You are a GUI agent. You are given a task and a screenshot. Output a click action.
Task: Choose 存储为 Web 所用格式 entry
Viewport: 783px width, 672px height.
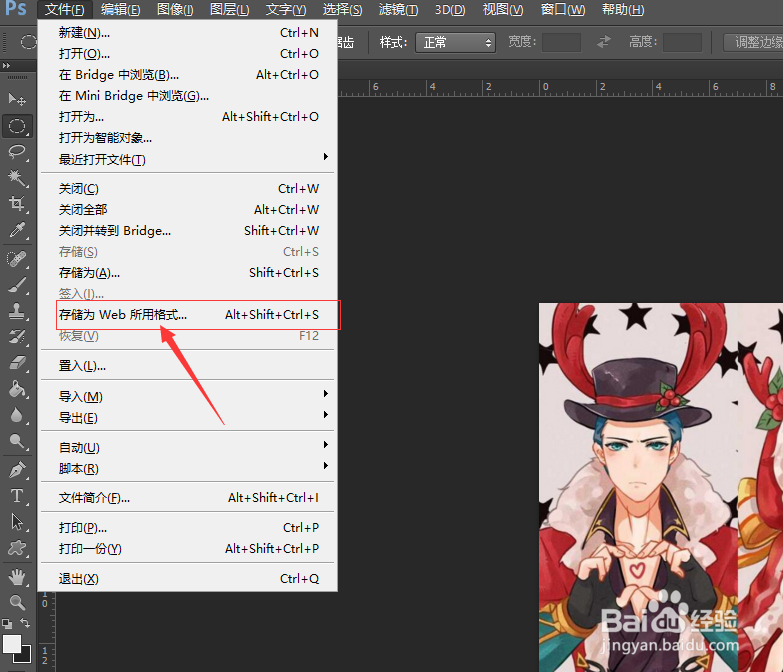pos(188,315)
